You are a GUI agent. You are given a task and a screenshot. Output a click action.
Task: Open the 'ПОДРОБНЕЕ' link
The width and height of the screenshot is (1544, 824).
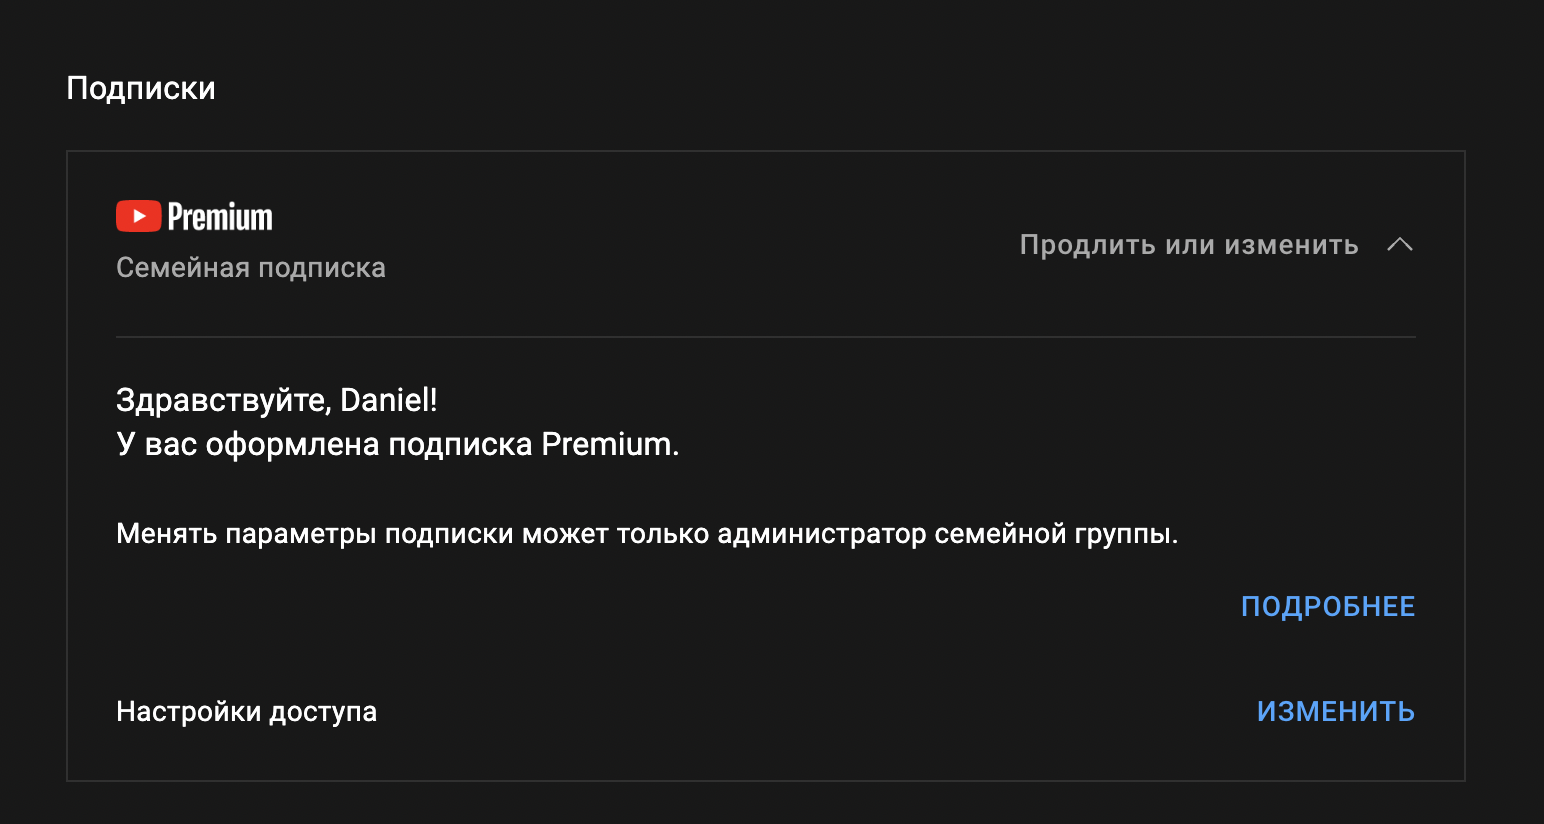coord(1328,607)
